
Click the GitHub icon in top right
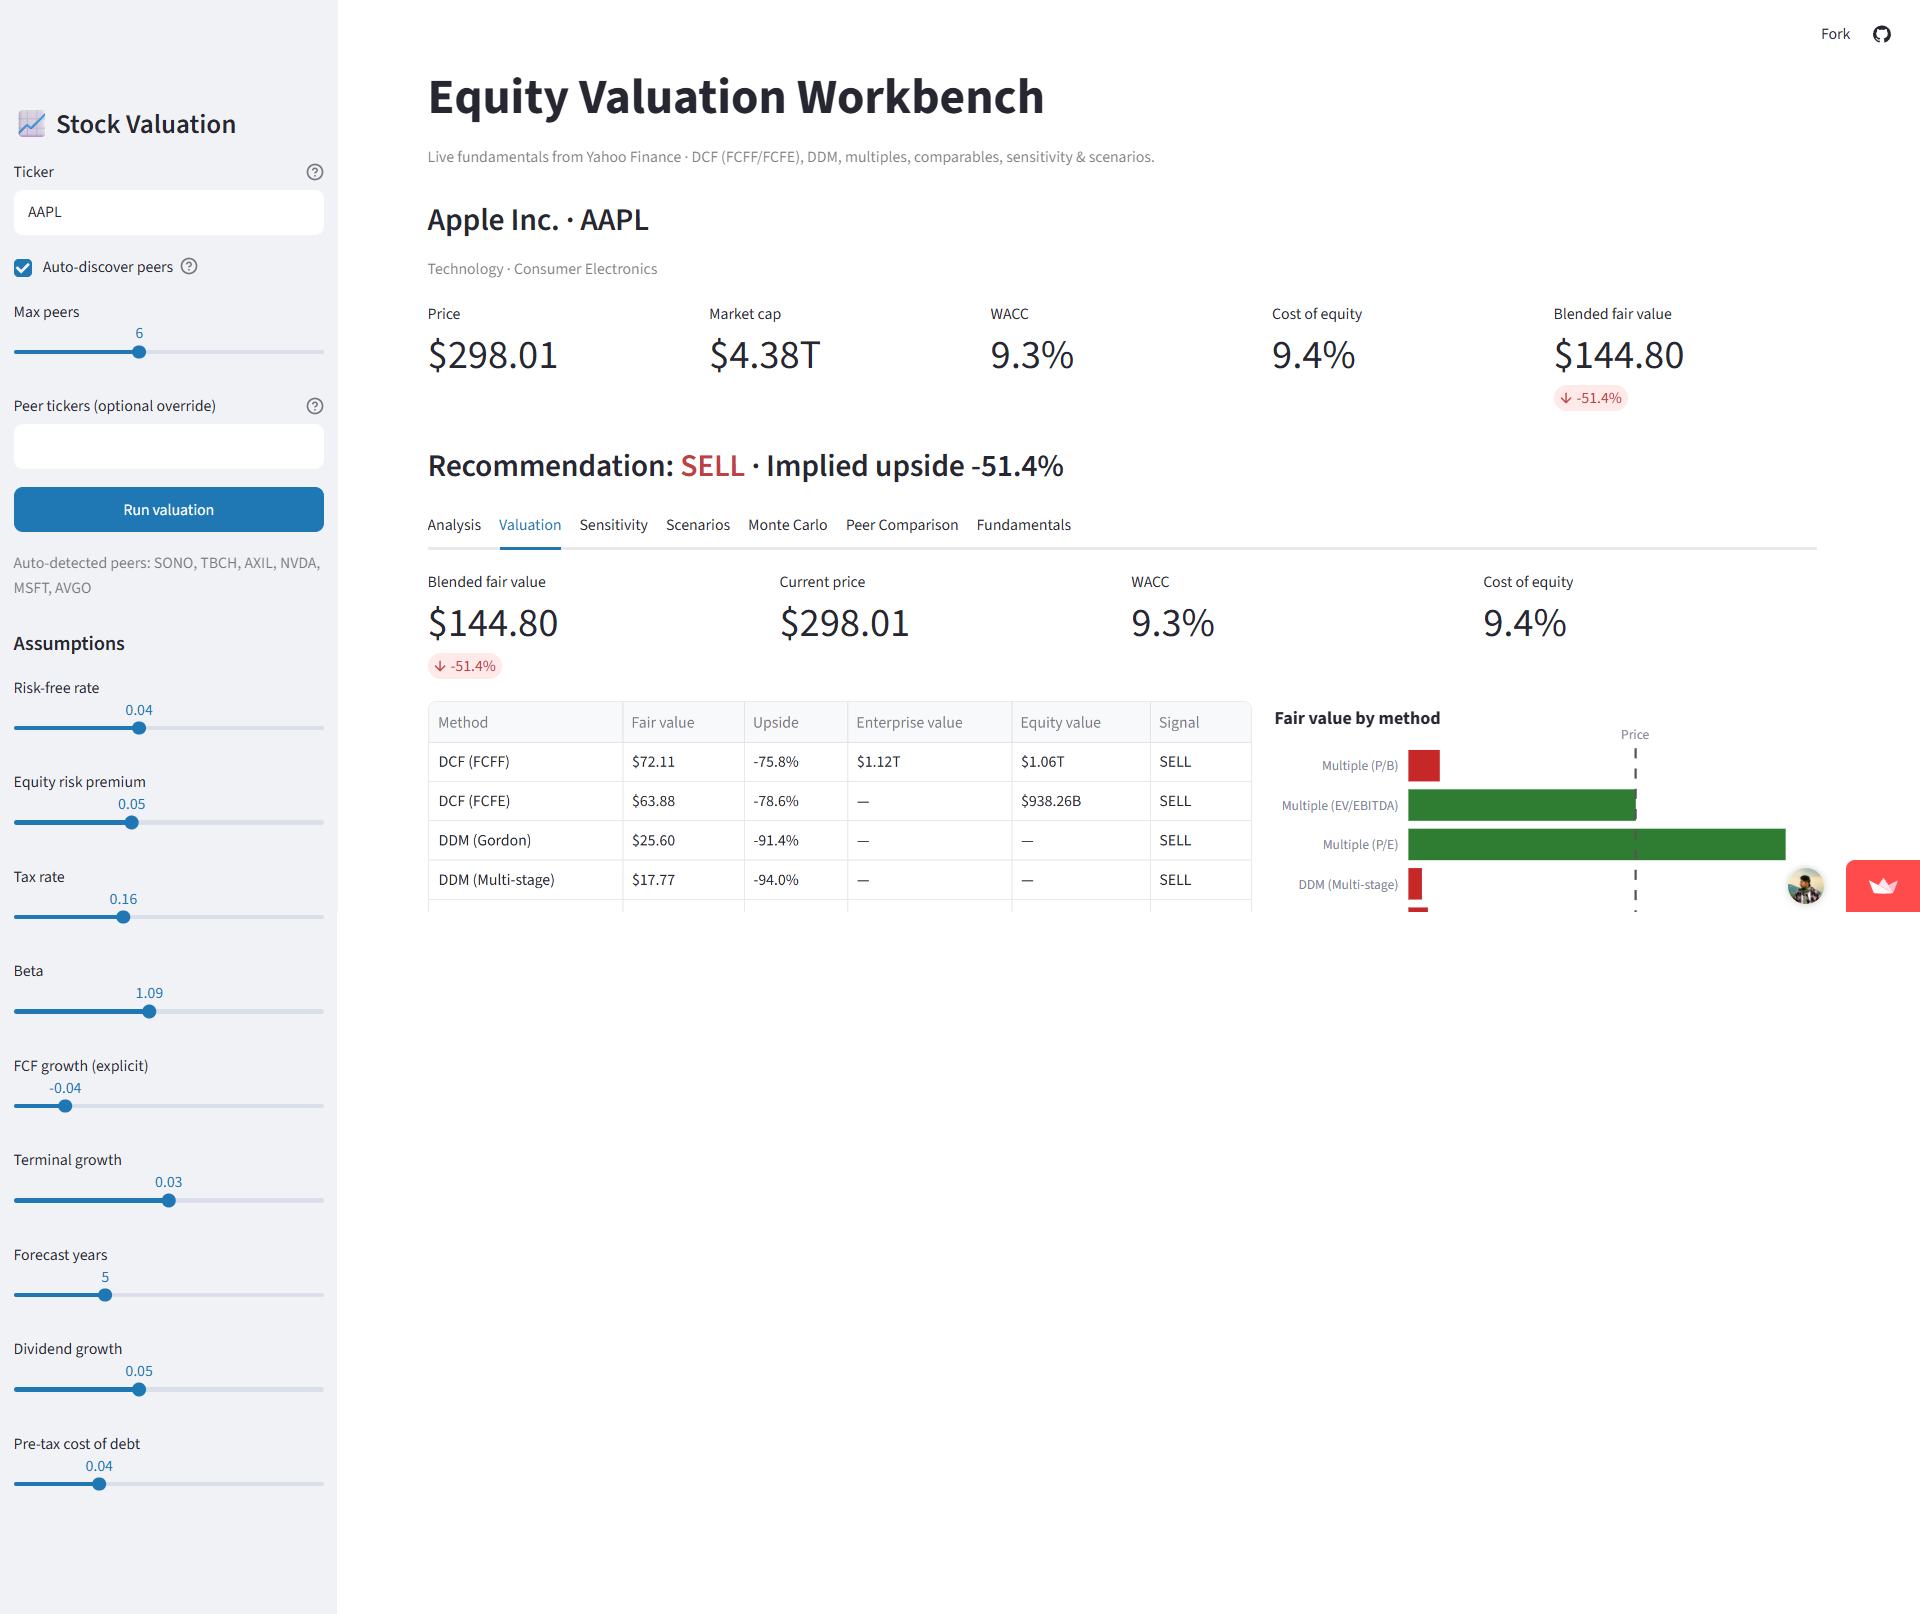coord(1882,34)
